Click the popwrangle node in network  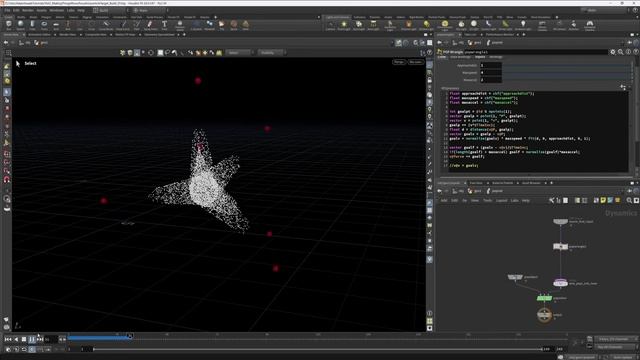pos(560,247)
